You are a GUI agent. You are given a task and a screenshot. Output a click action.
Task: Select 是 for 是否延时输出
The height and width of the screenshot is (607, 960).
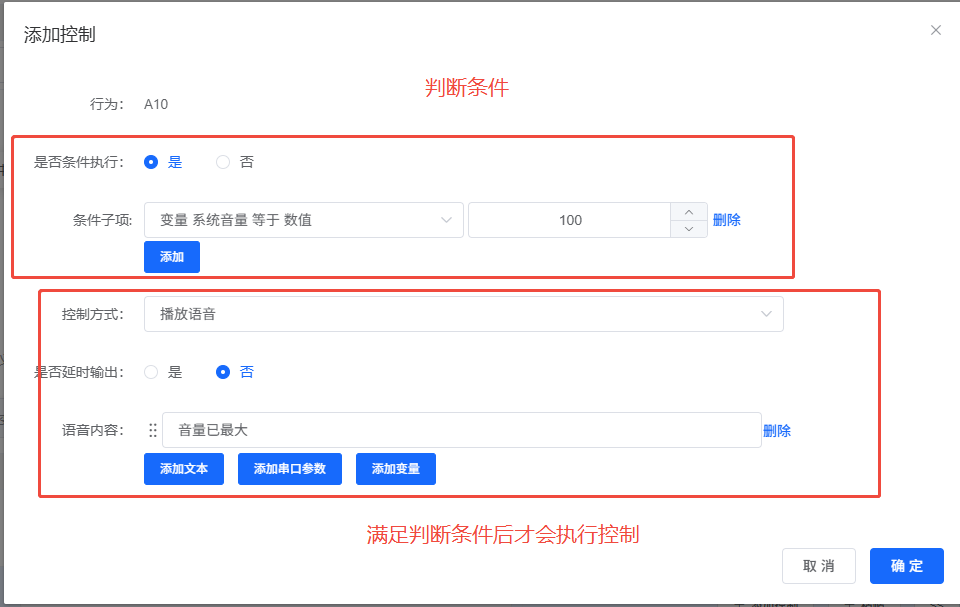point(153,371)
